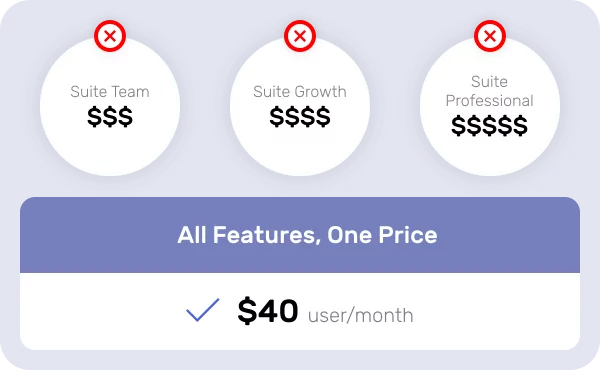Screen dimensions: 600x370
Task: Click the $40 price text
Action: (268, 311)
